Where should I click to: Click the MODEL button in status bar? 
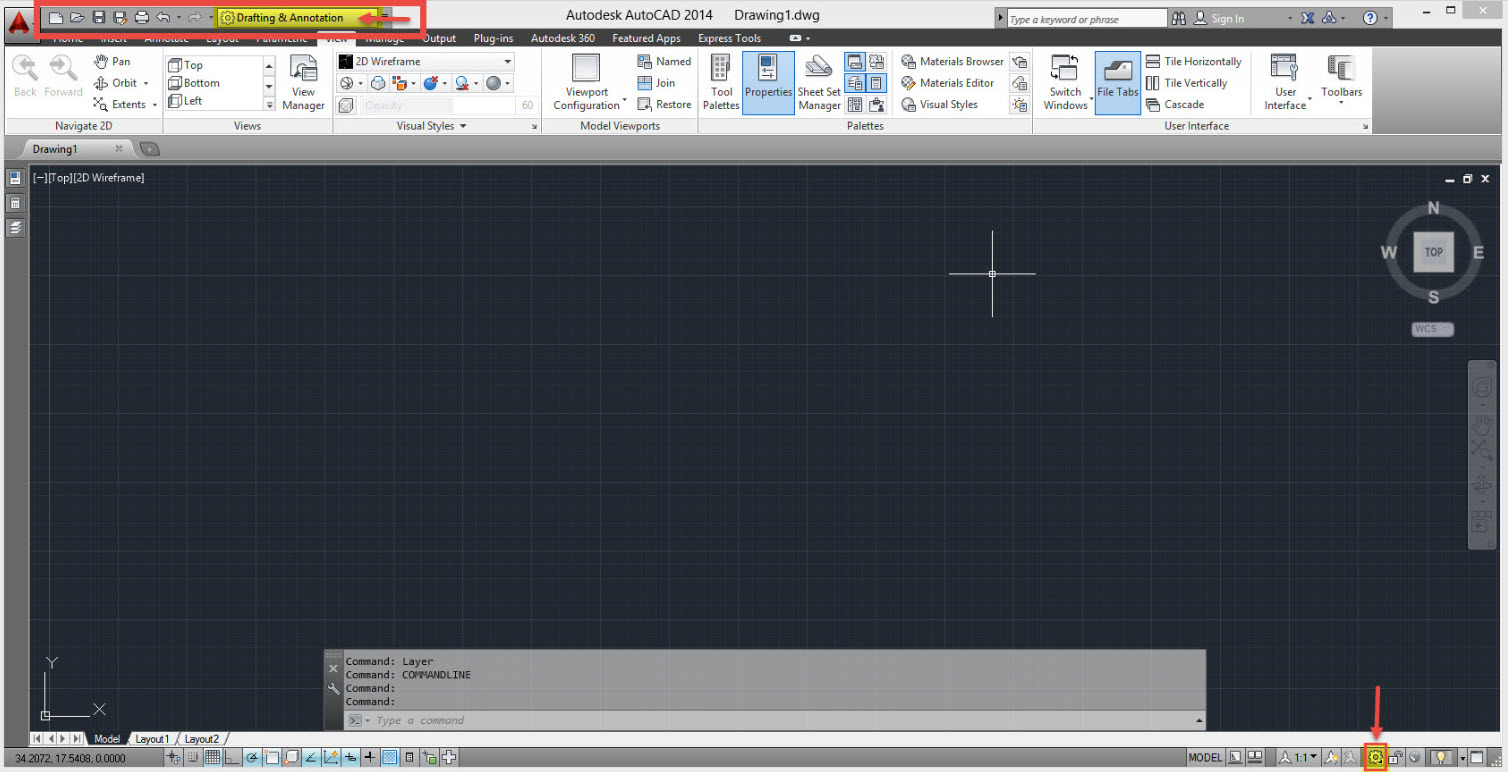click(1205, 758)
